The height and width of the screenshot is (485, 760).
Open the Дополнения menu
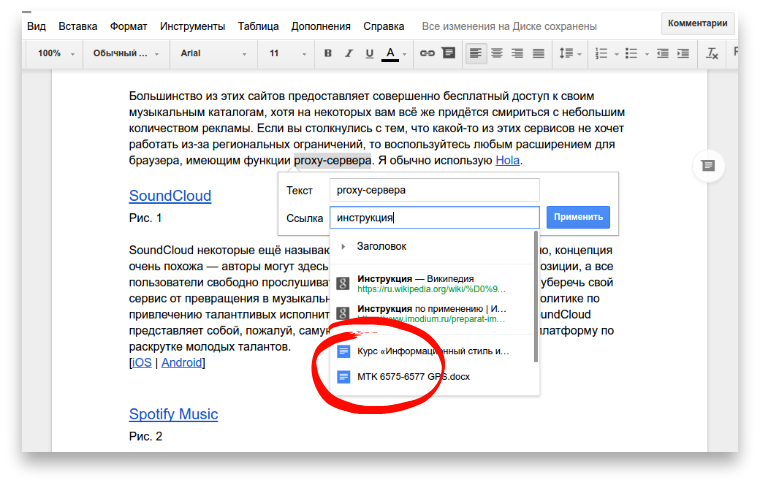click(x=320, y=26)
